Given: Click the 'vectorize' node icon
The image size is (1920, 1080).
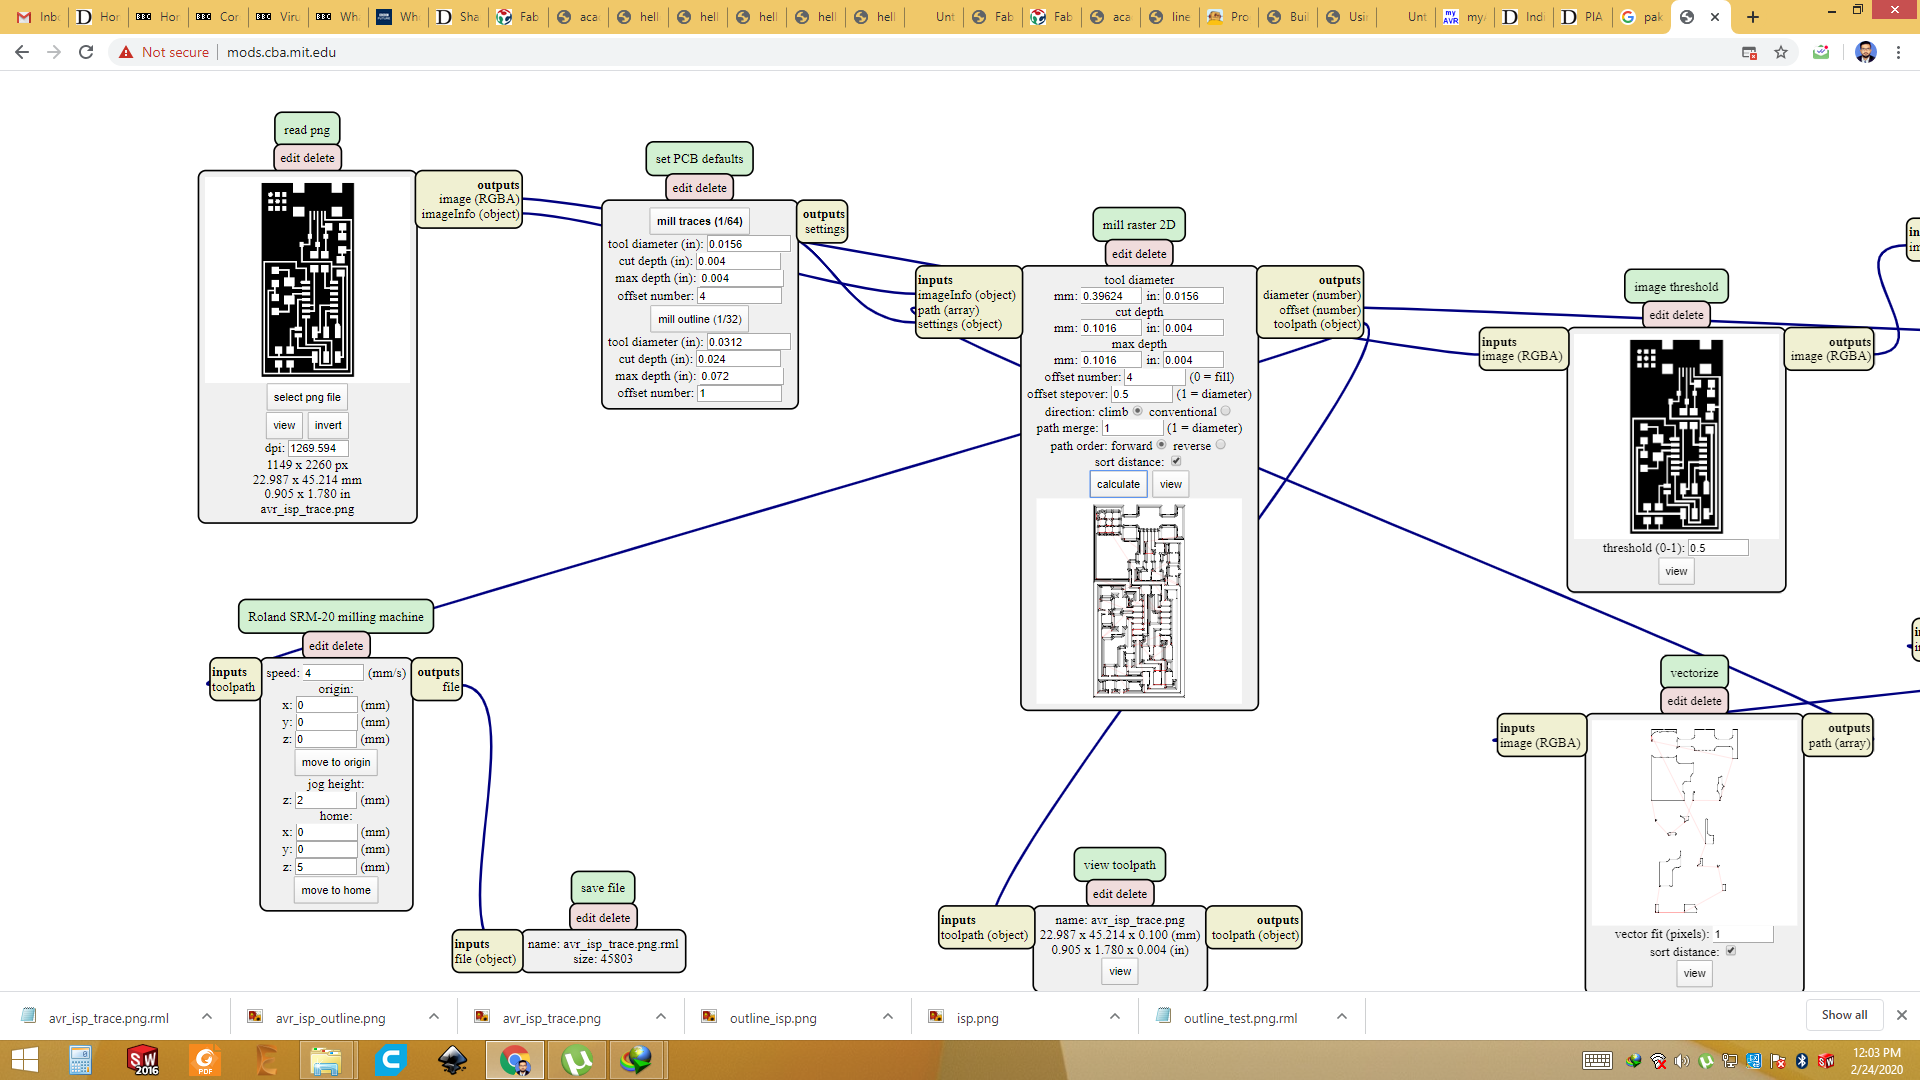Looking at the screenshot, I should pos(1695,671).
